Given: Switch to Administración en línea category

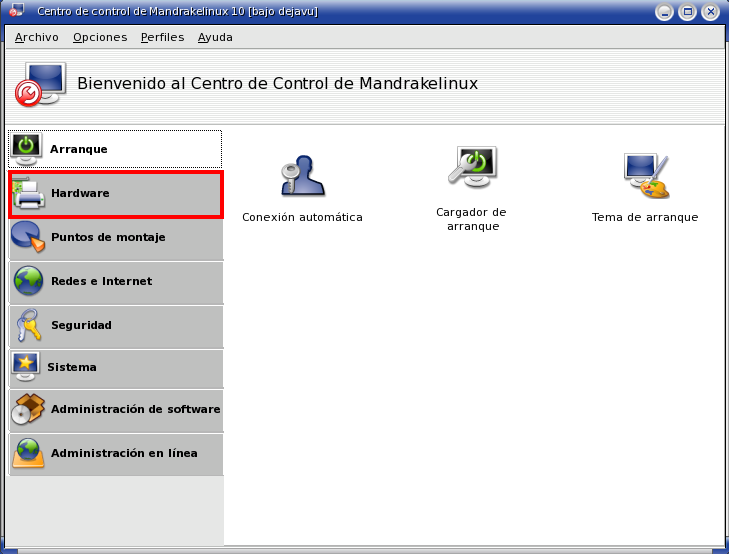Looking at the screenshot, I should pyautogui.click(x=116, y=454).
